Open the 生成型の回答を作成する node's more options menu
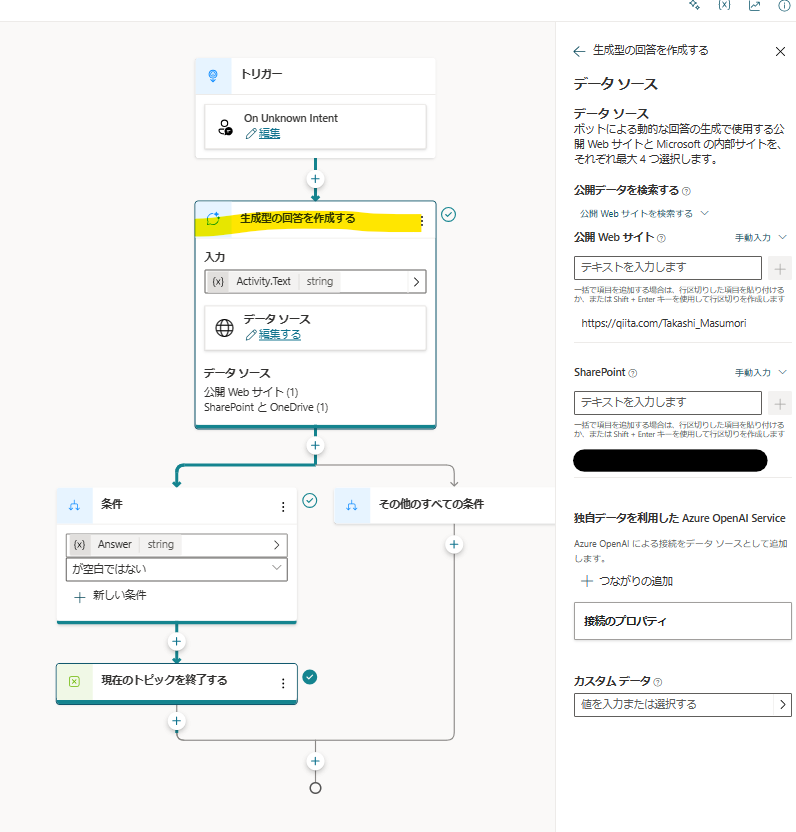 click(x=421, y=221)
